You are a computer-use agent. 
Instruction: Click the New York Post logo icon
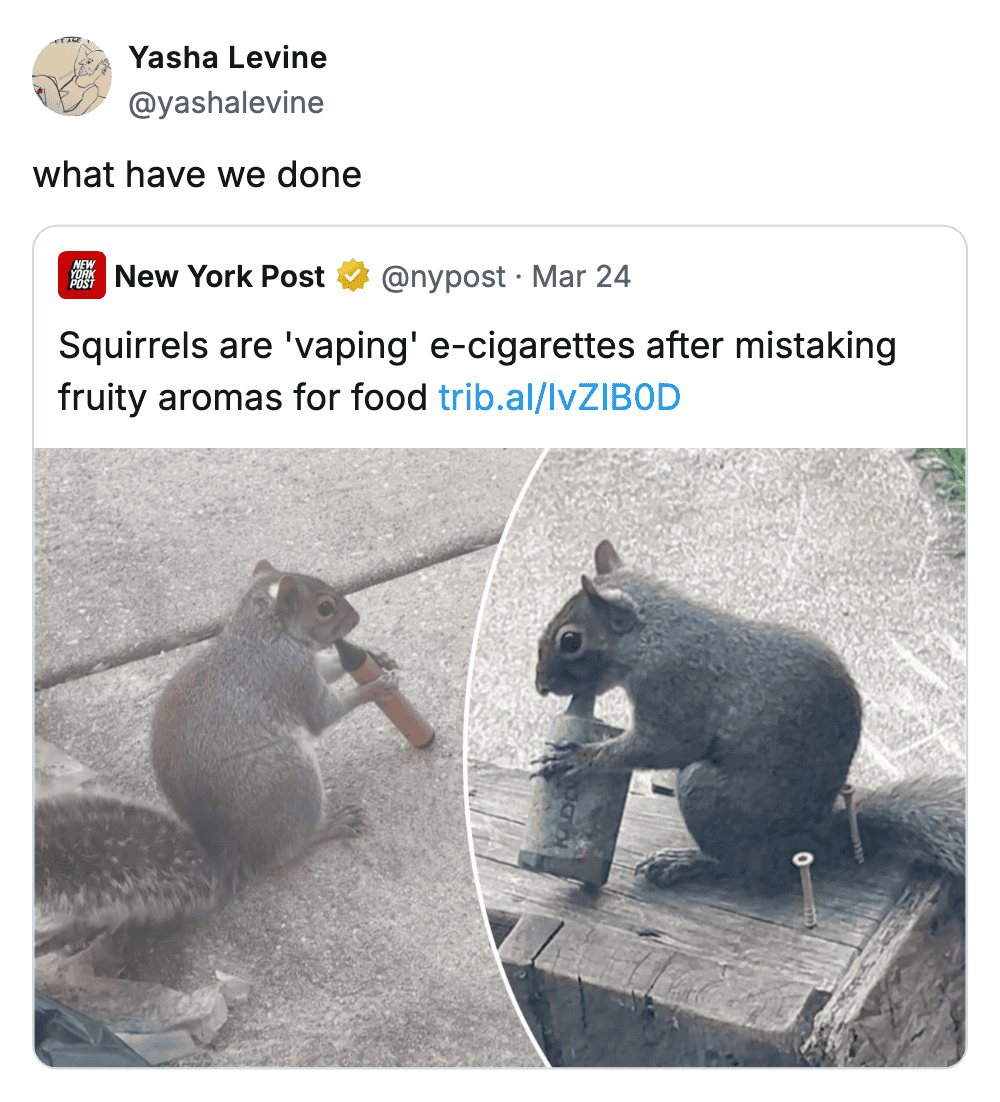(82, 276)
